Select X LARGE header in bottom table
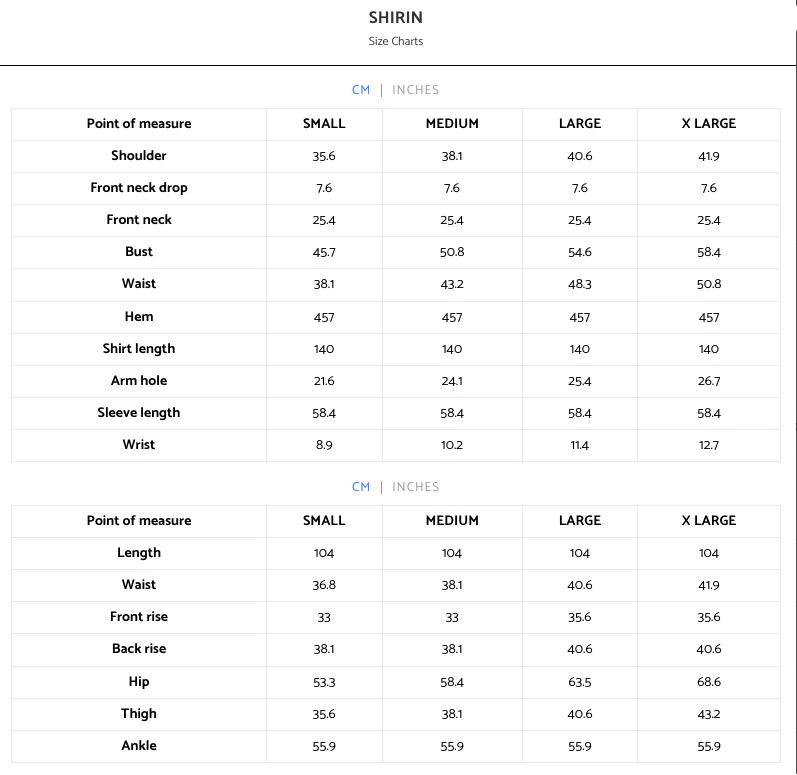 709,520
